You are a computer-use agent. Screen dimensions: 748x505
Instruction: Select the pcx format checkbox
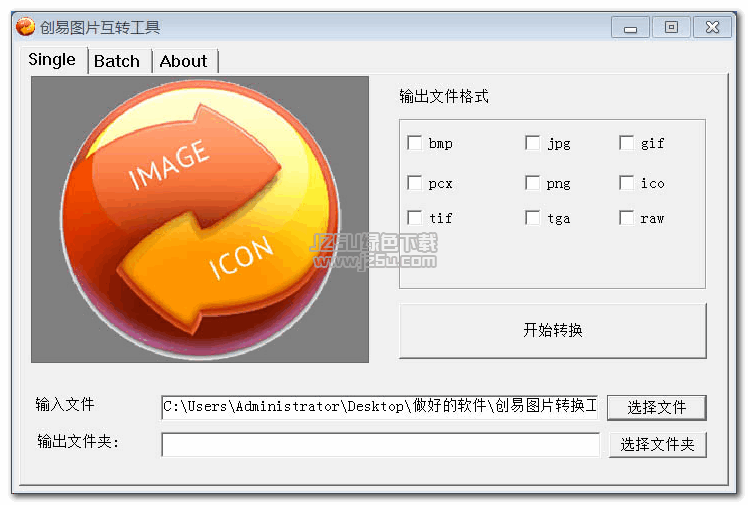coord(415,183)
